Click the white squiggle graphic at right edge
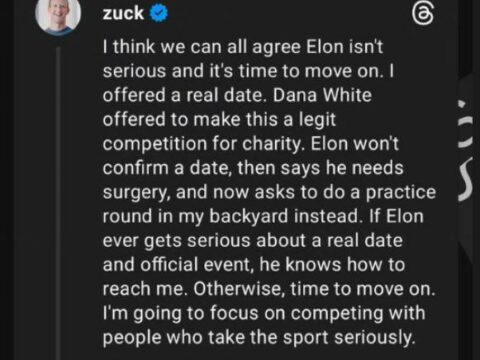 [466, 180]
